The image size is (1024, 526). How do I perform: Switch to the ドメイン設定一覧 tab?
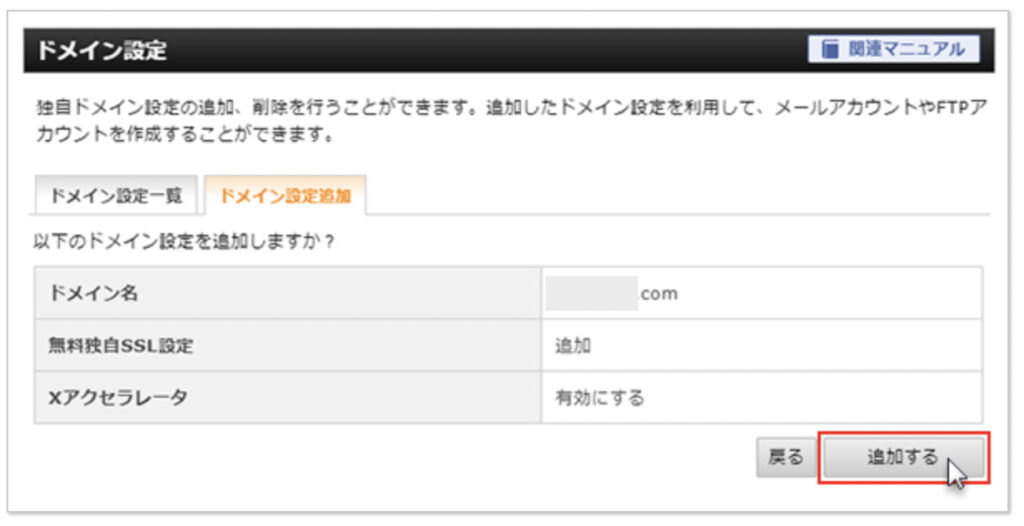[116, 195]
